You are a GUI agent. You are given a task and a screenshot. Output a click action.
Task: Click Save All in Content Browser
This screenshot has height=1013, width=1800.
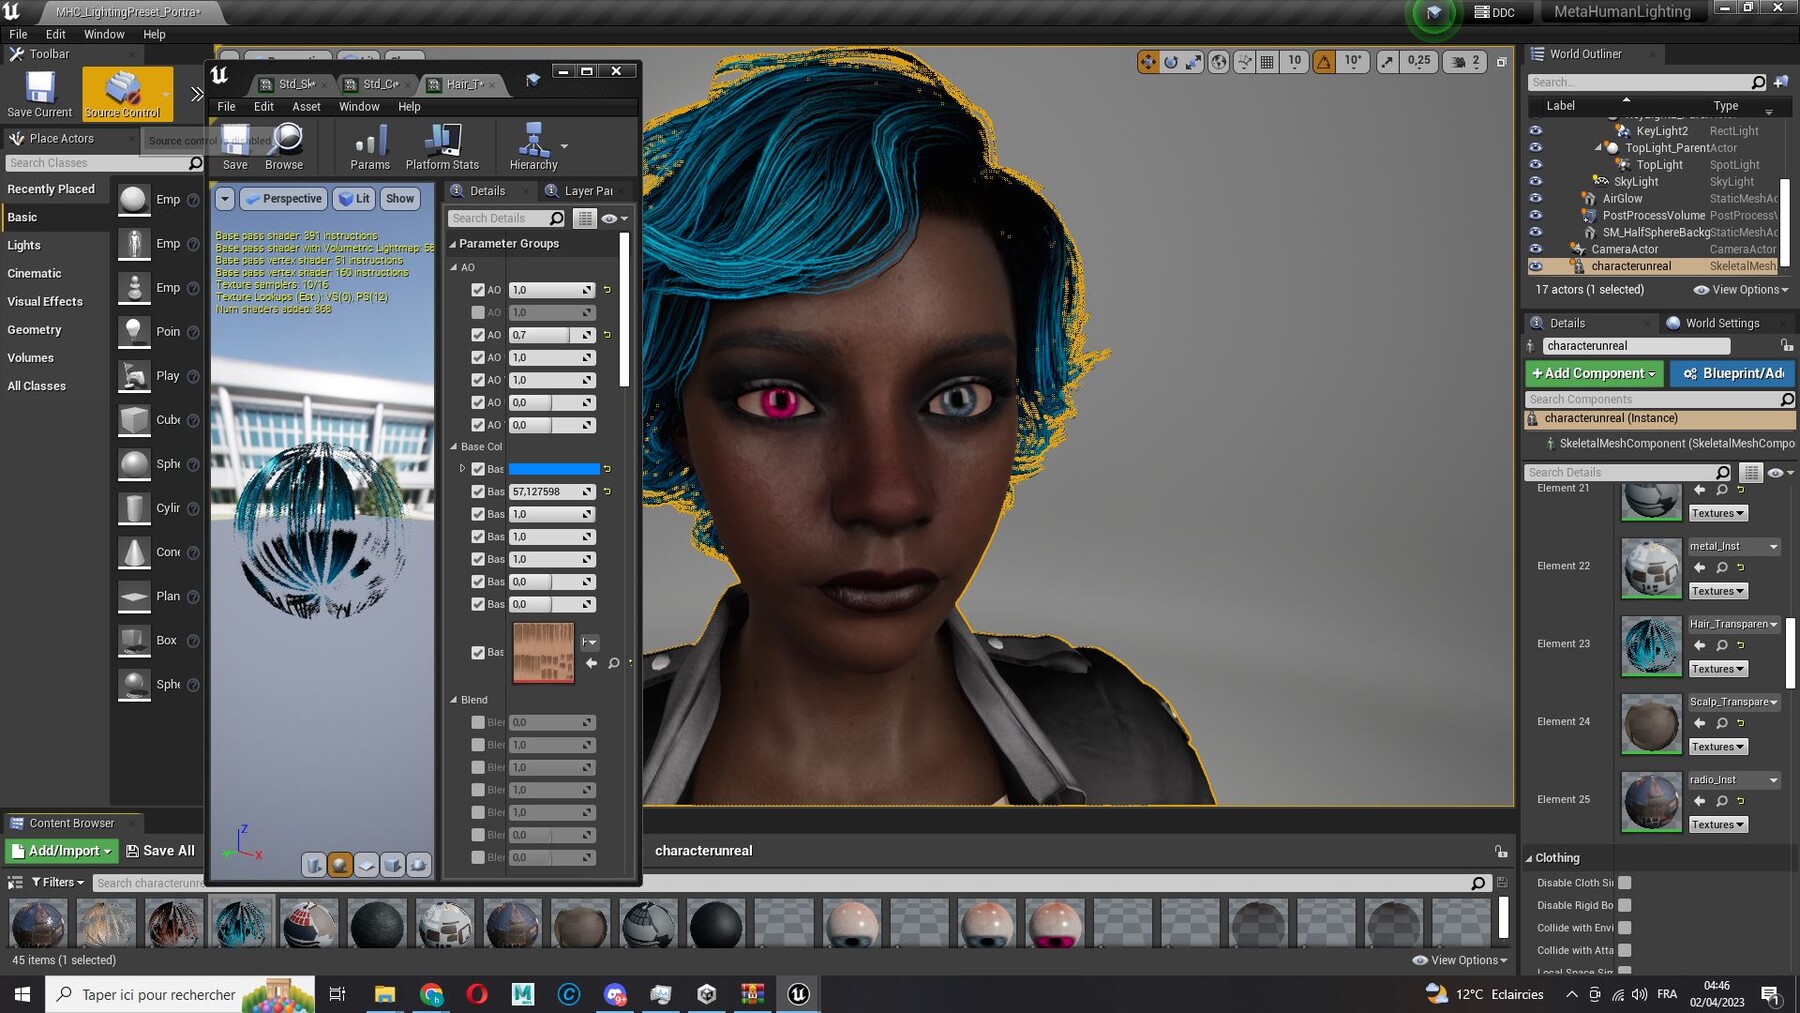click(160, 851)
